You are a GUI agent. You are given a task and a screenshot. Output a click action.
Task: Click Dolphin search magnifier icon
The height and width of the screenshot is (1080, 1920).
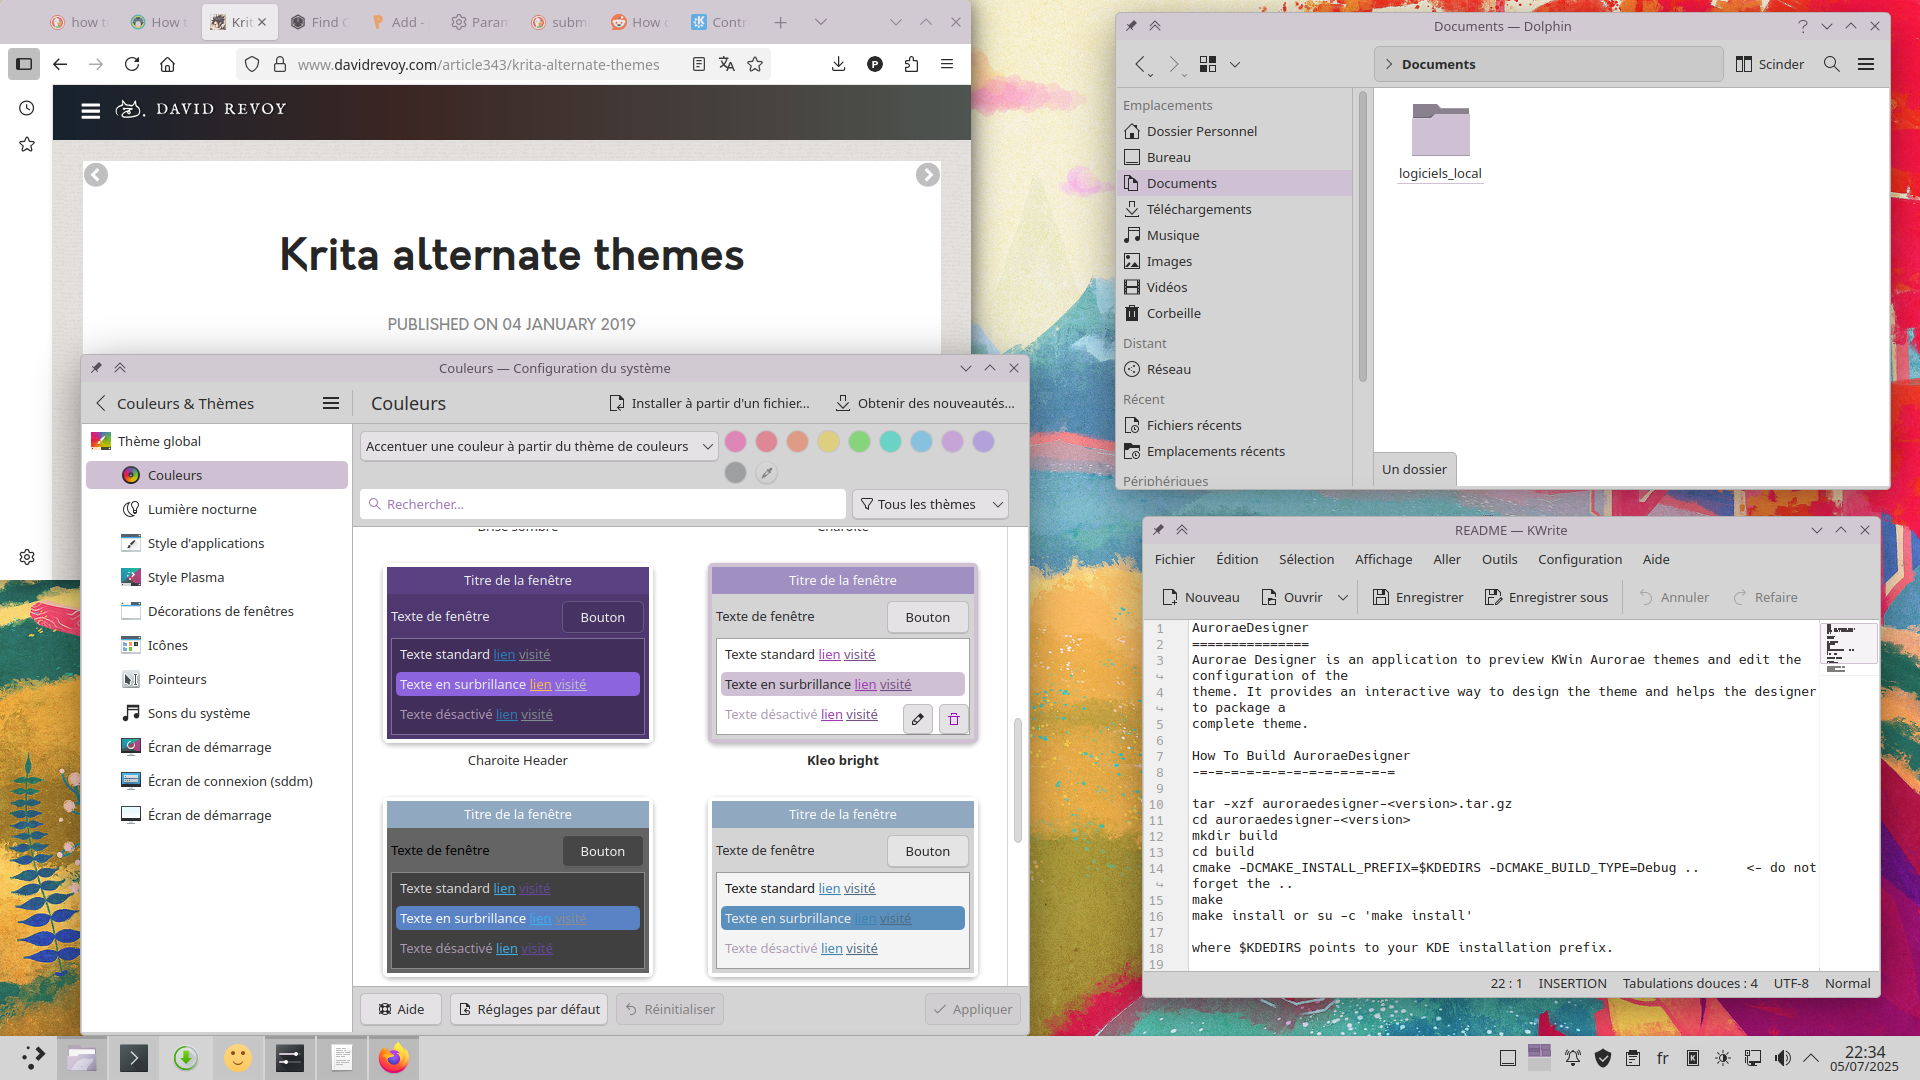(1832, 64)
